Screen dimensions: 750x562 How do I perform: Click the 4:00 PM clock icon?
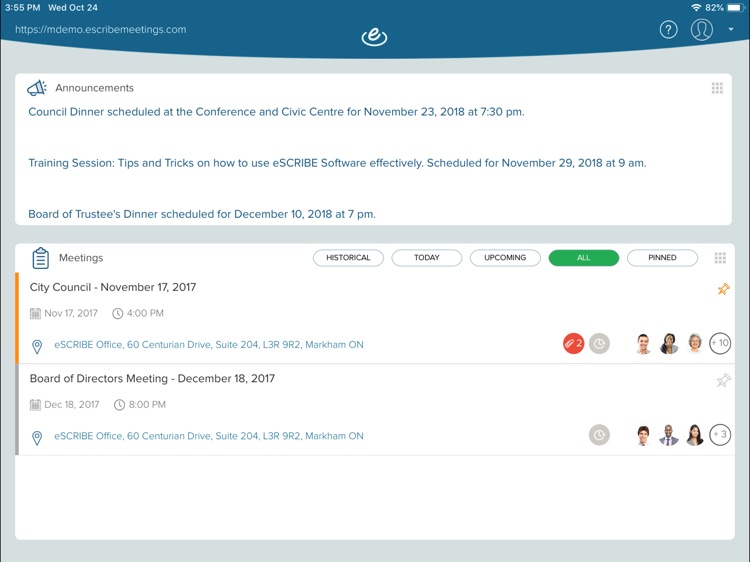(x=118, y=313)
